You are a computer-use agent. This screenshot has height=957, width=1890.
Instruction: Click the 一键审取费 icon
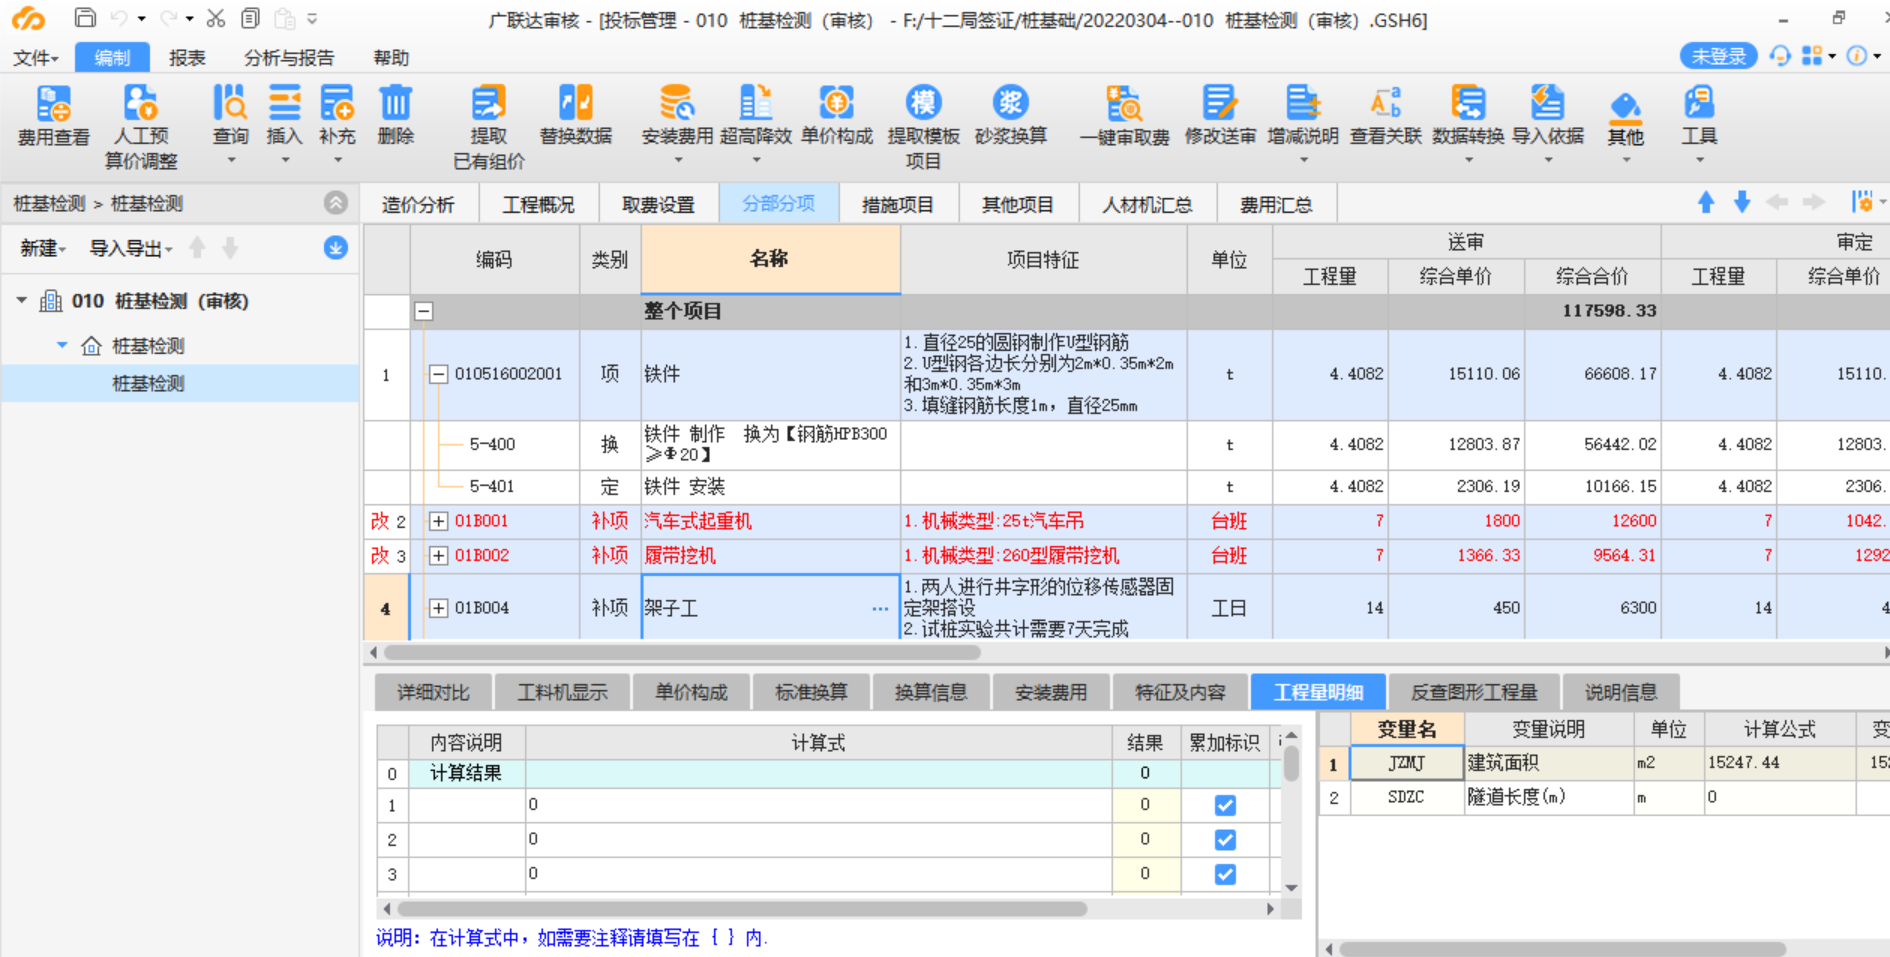pos(1125,104)
